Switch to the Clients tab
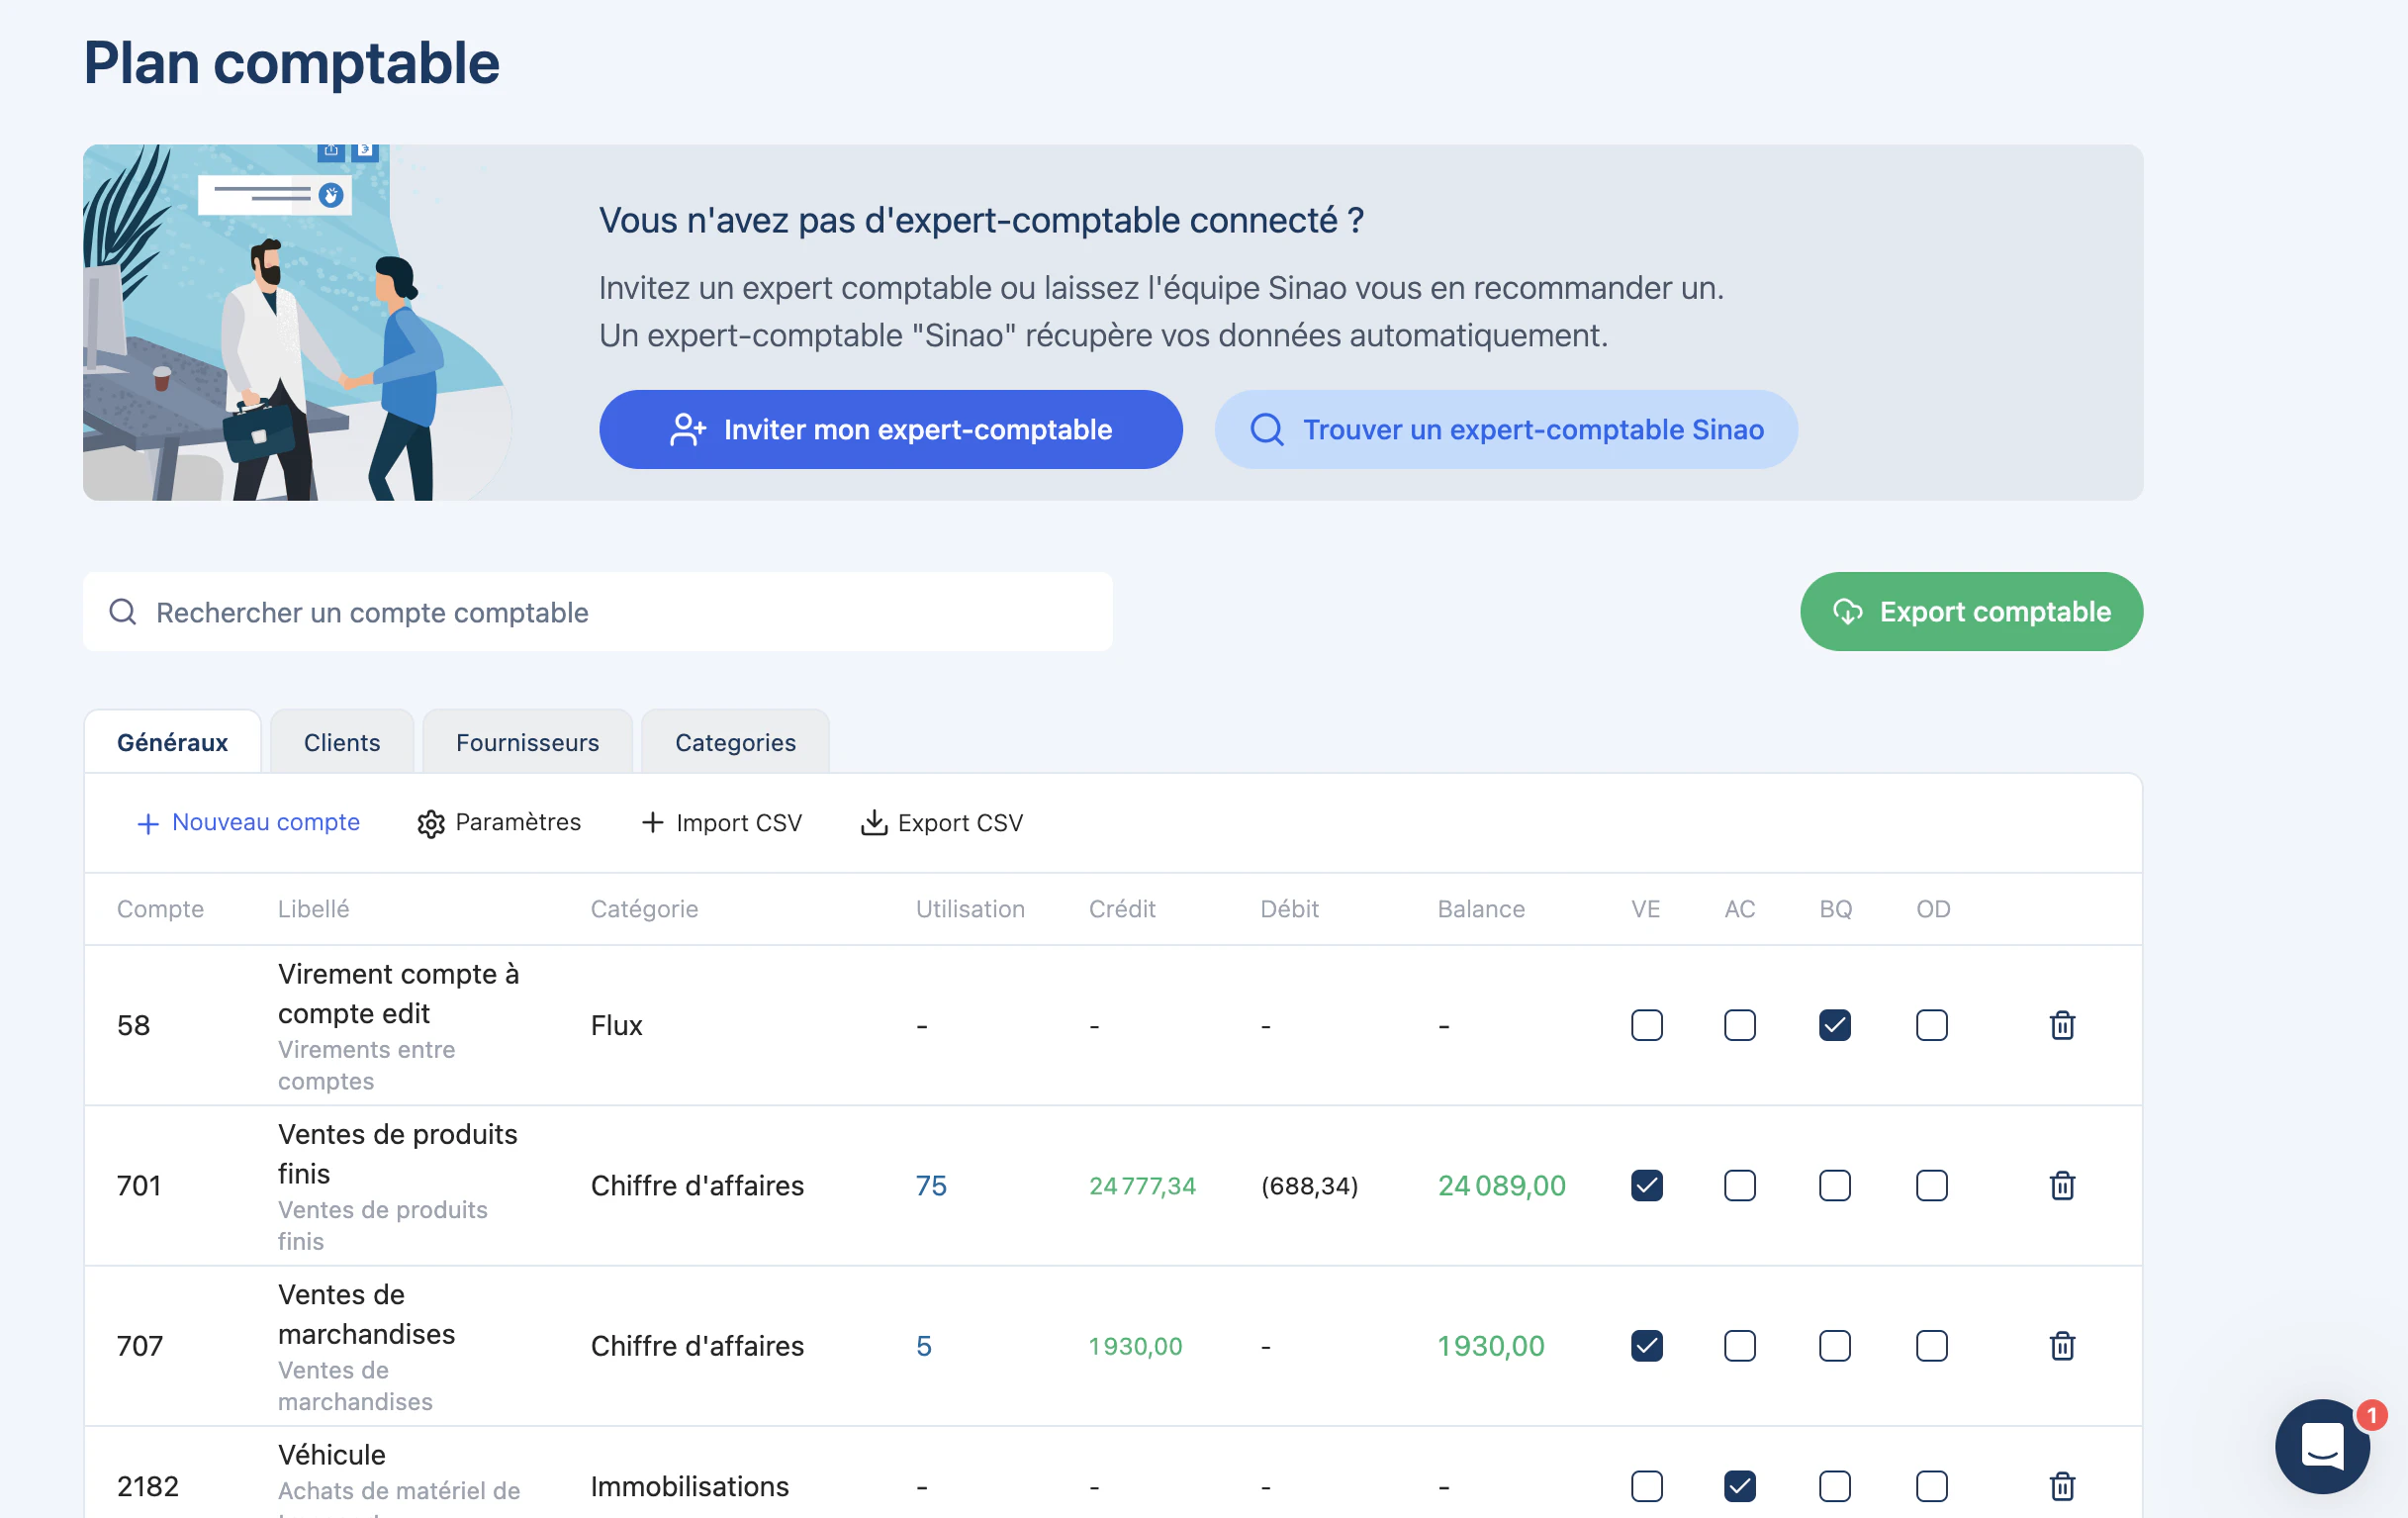 [x=342, y=742]
